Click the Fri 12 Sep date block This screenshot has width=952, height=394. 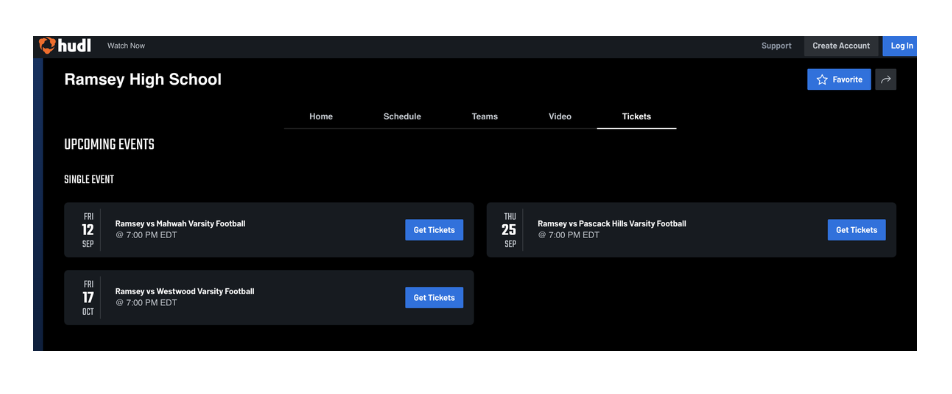(88, 230)
